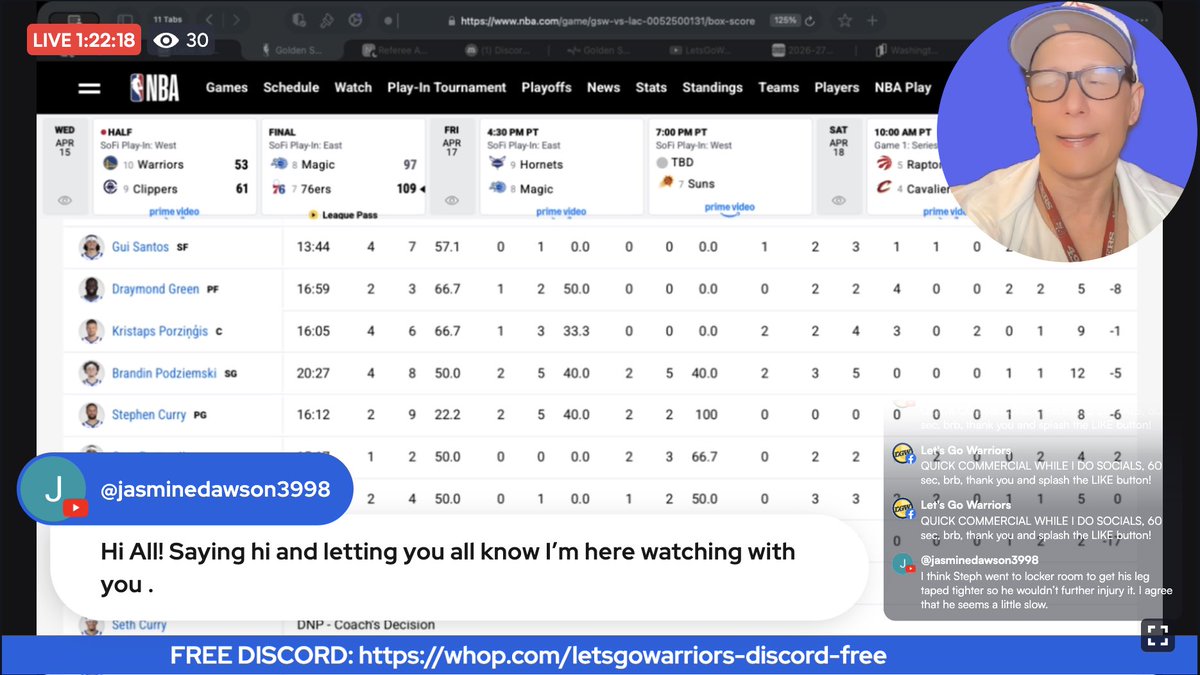This screenshot has height=675, width=1200.
Task: Open the Hornets vs Magic 4:30 PM game
Action: pyautogui.click(x=562, y=167)
